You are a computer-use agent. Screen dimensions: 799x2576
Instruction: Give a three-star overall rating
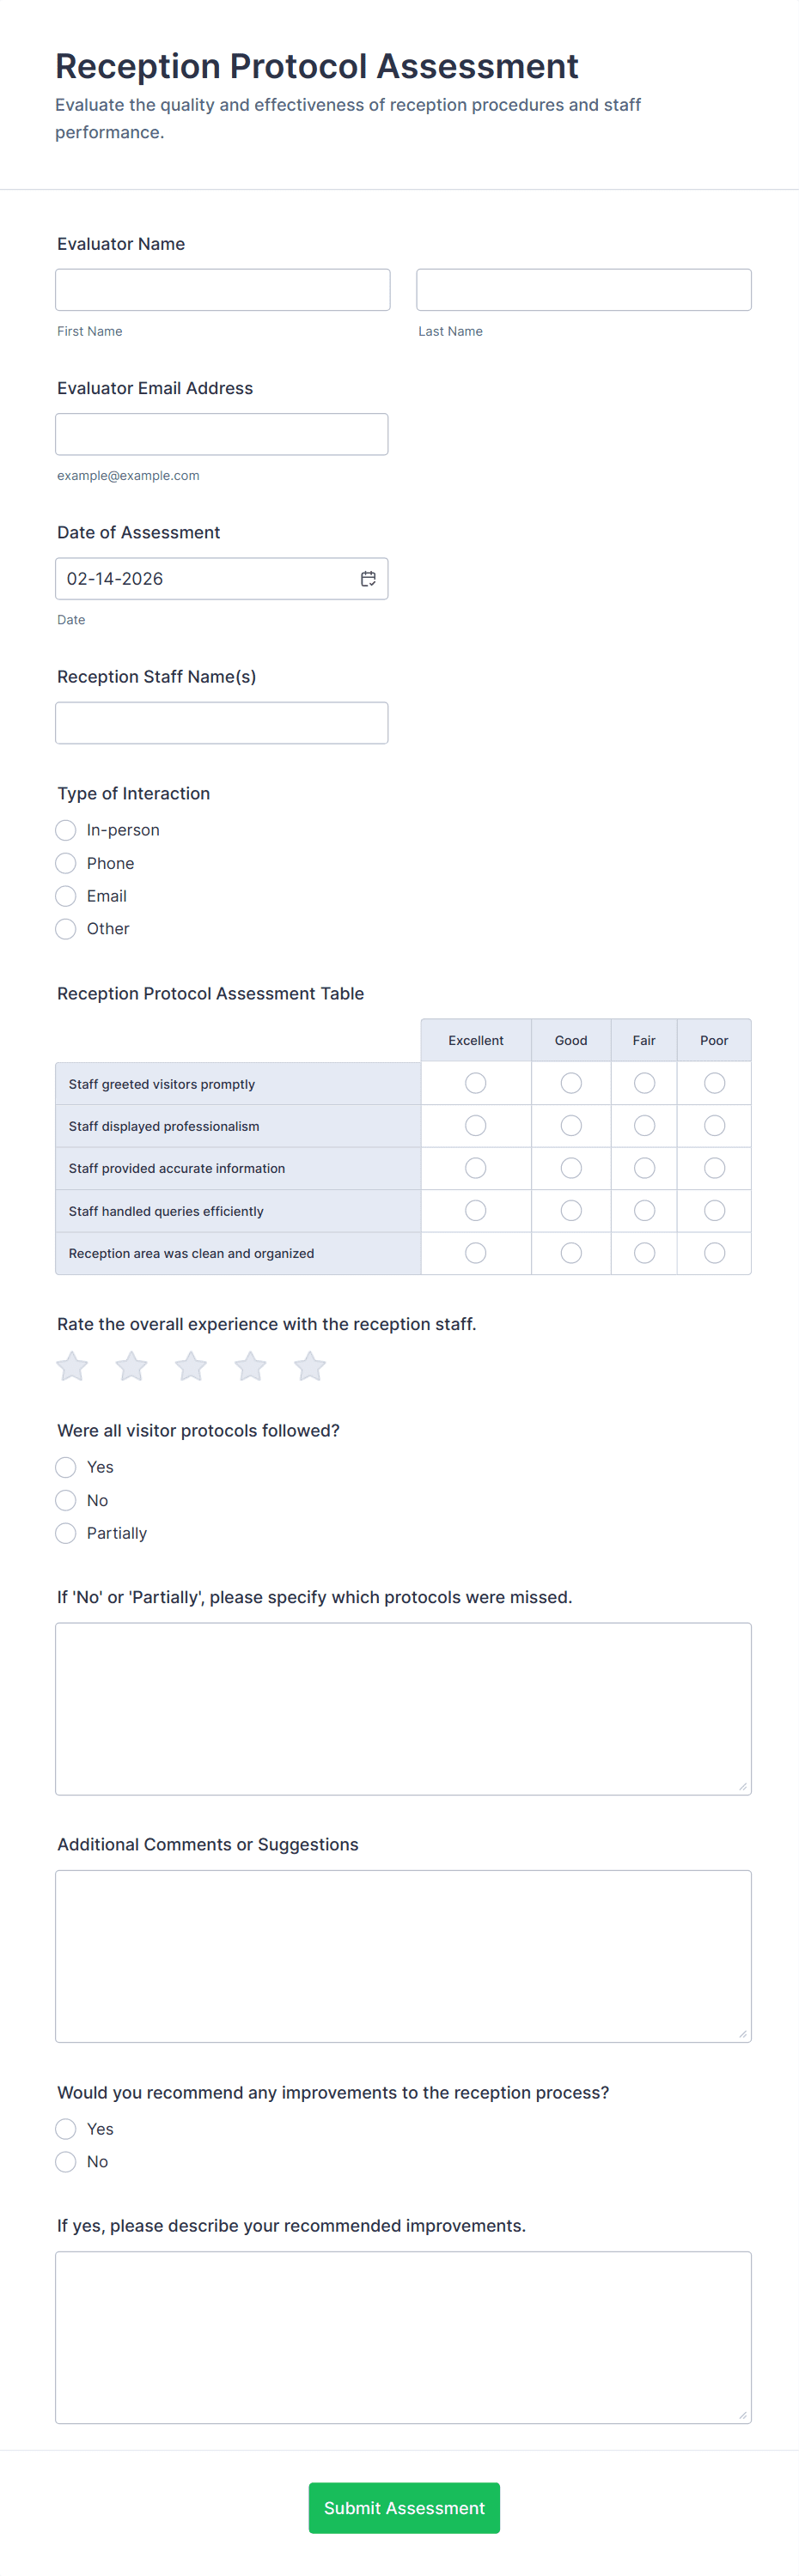(x=191, y=1366)
